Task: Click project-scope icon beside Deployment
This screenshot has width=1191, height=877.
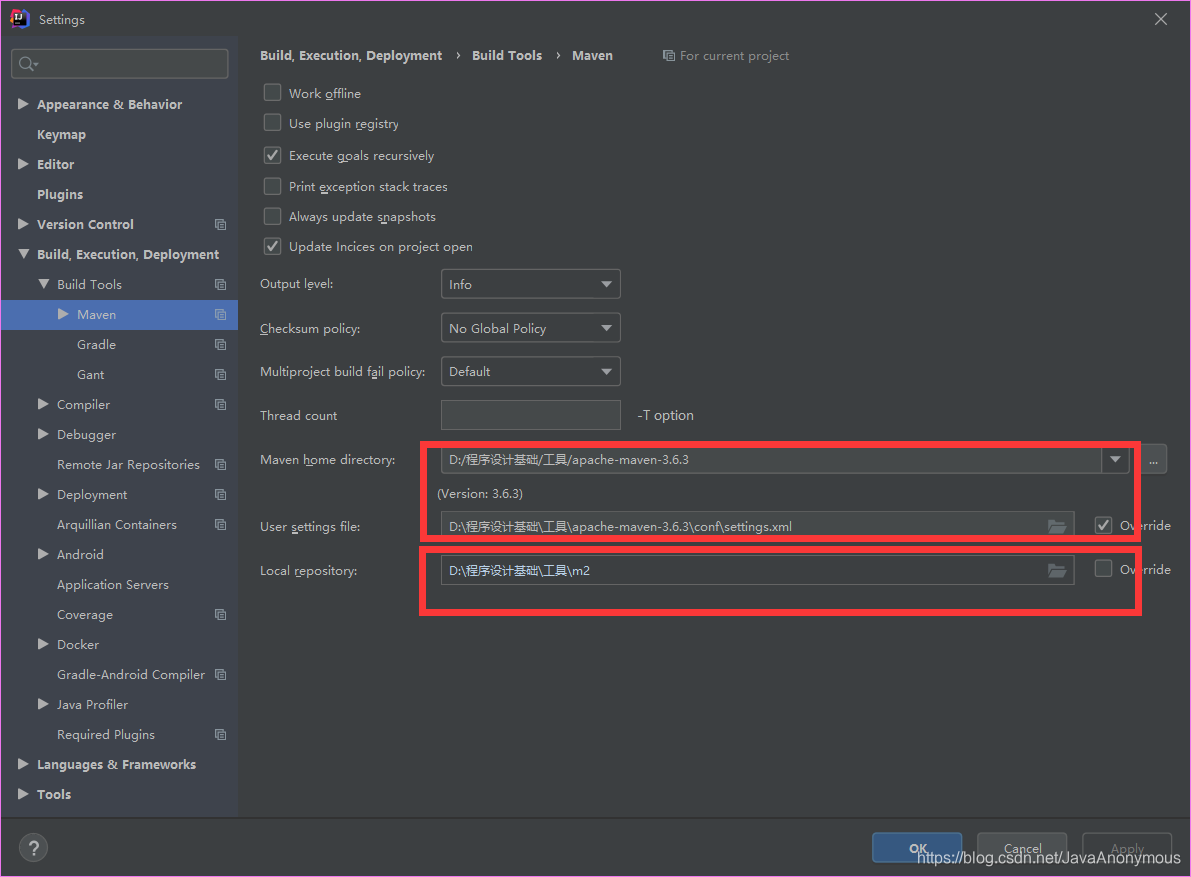Action: coord(220,494)
